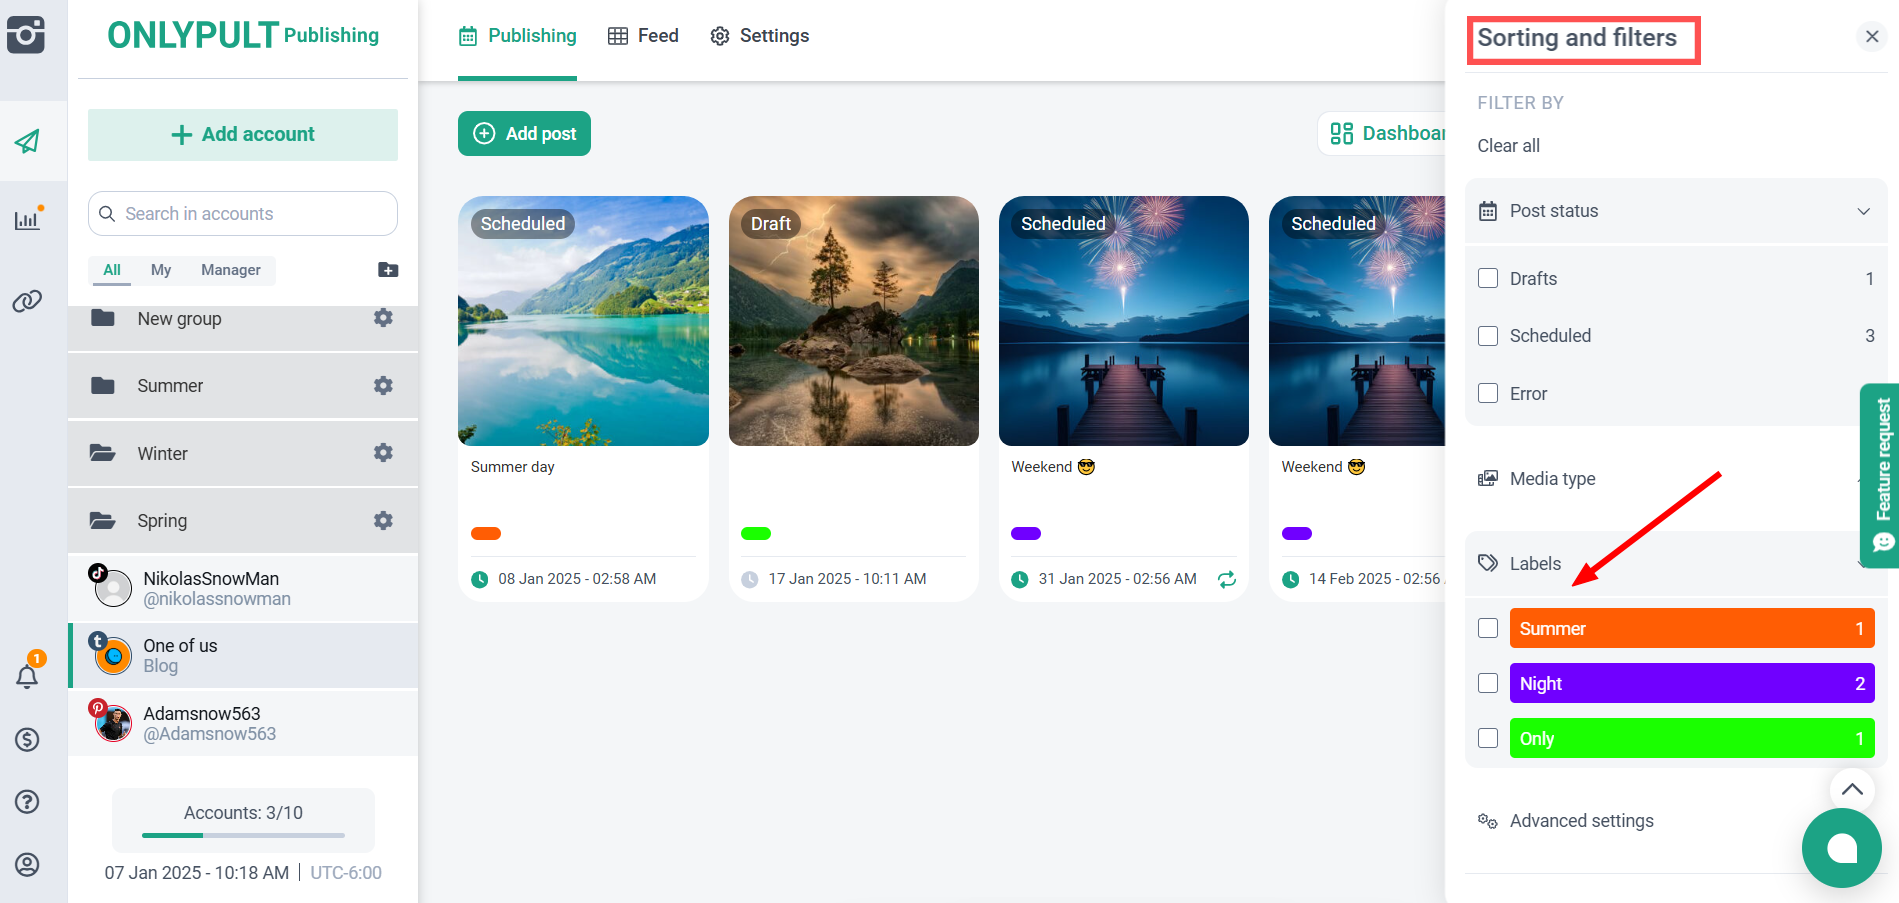Click the Add account button
This screenshot has height=903, width=1899.
click(x=243, y=135)
